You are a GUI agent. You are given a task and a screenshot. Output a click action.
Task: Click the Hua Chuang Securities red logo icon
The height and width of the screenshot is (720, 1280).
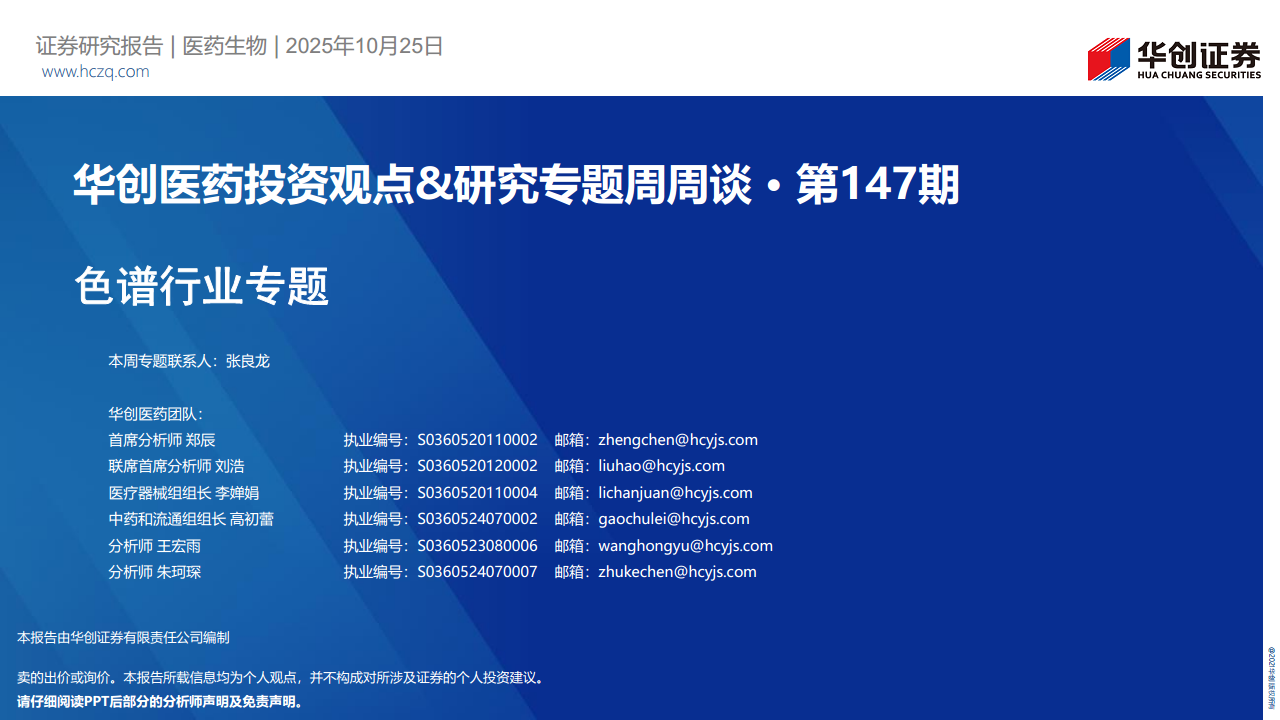click(1108, 59)
